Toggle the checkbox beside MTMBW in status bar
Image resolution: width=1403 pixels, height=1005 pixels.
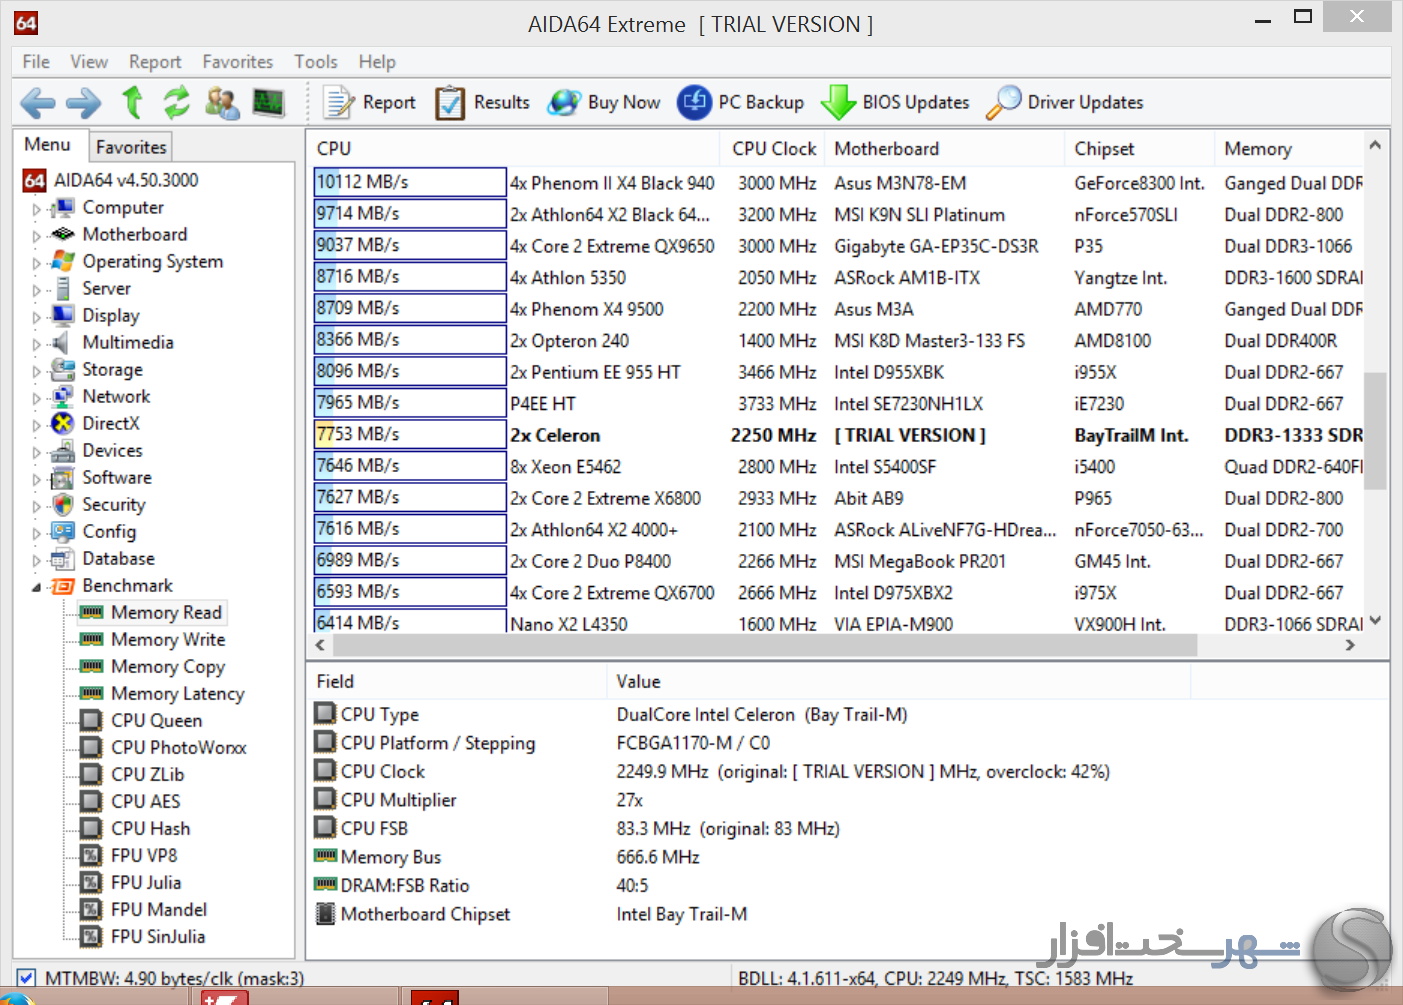pos(26,978)
